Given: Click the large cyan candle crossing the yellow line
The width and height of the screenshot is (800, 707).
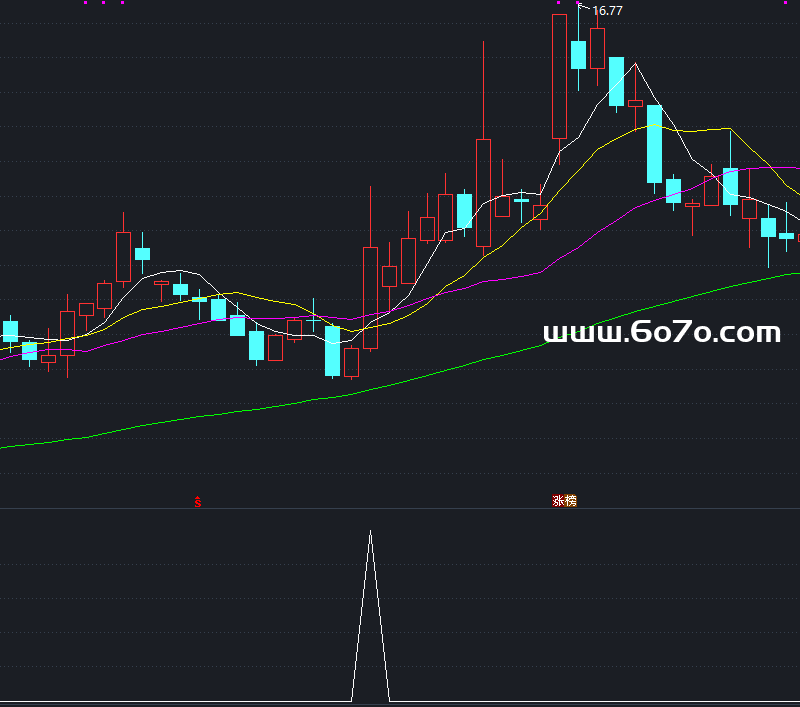Looking at the screenshot, I should 654,144.
